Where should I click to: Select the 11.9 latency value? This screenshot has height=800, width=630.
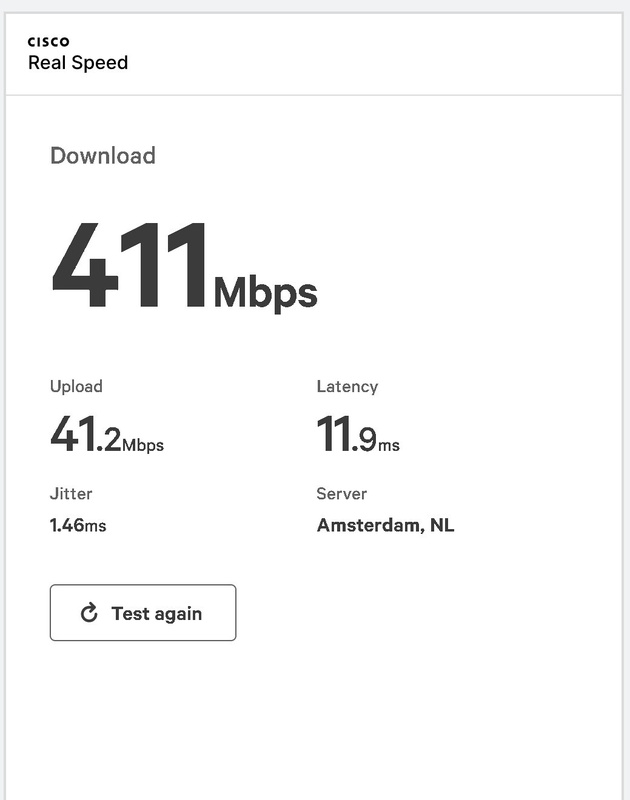(347, 434)
